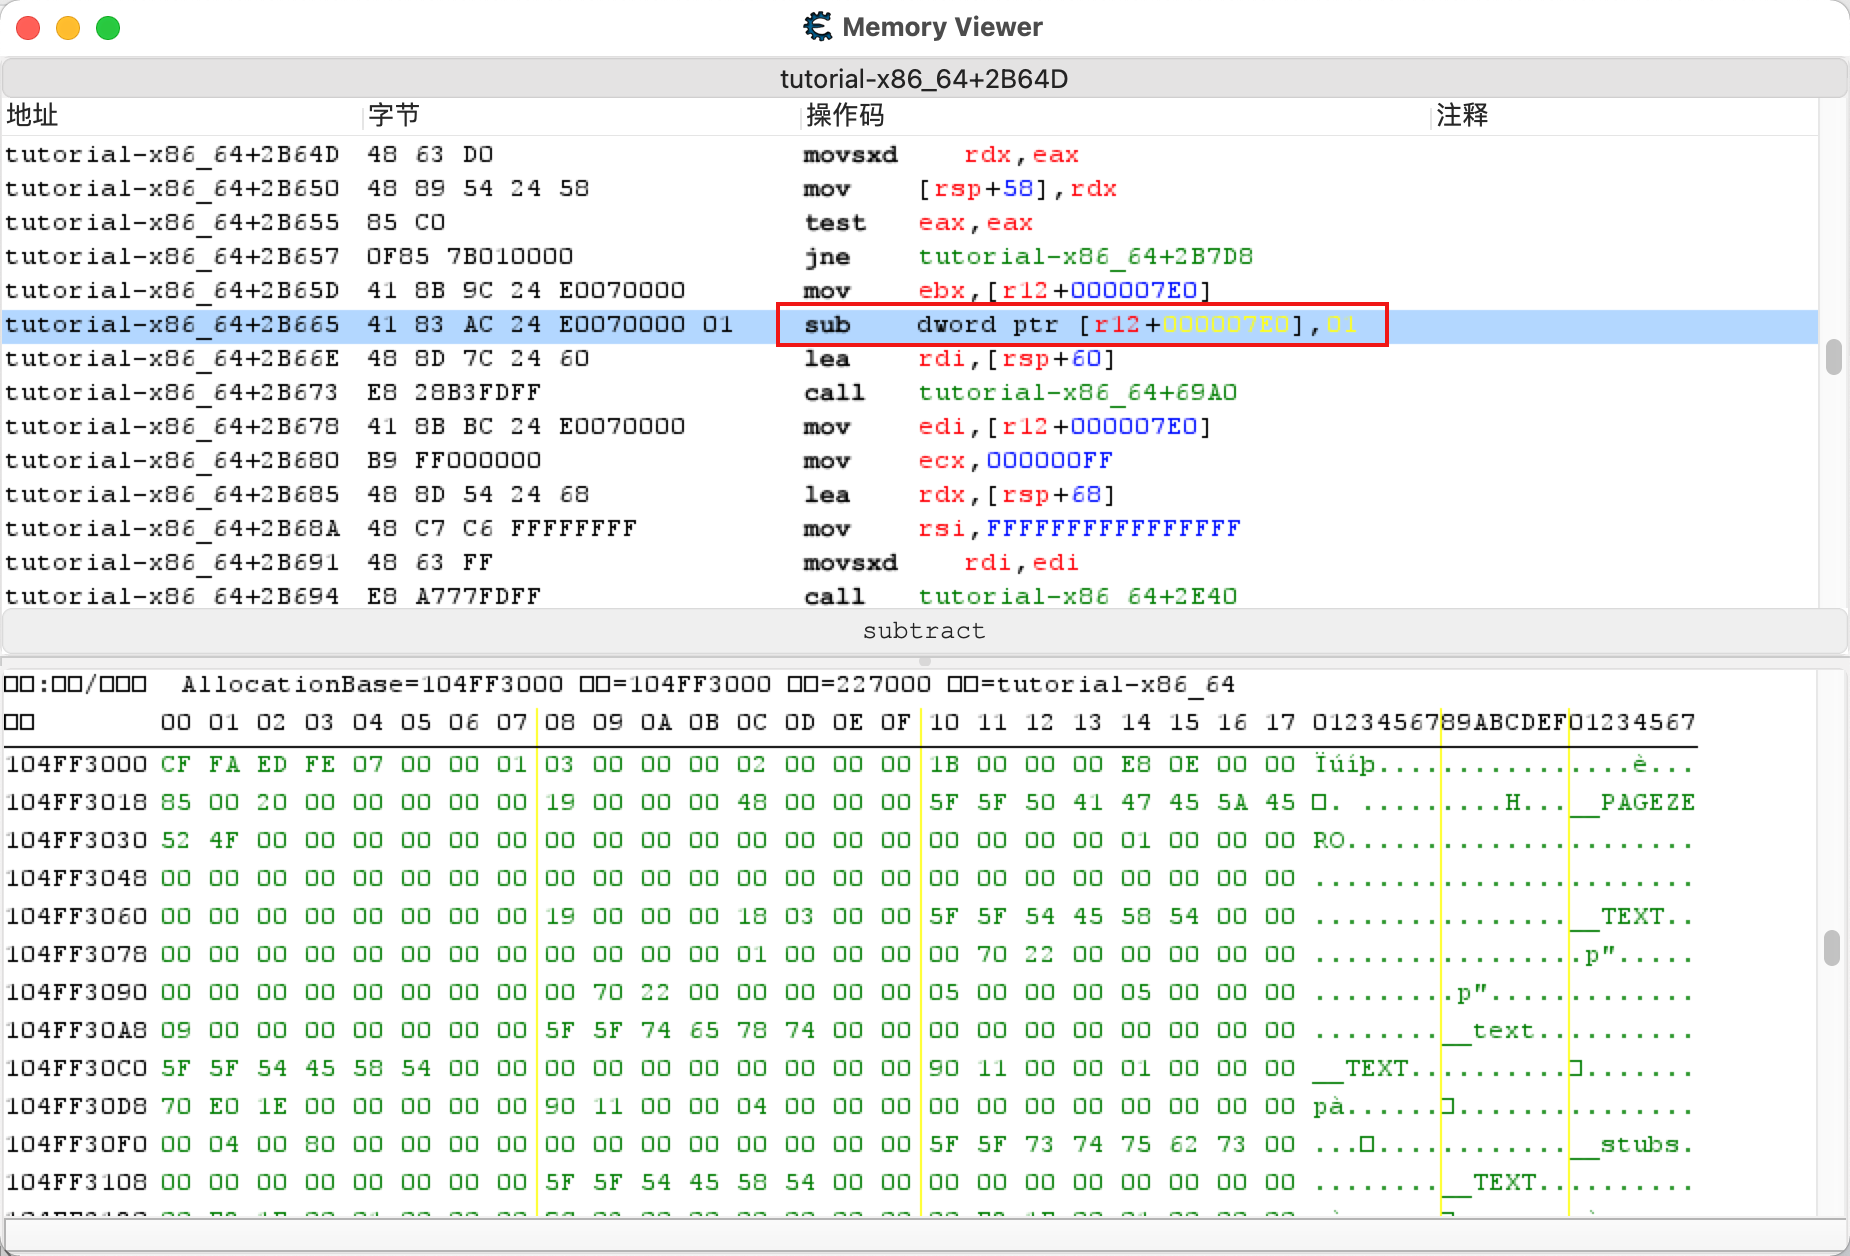Select address tutorial-x86_64+2B678 row
The height and width of the screenshot is (1256, 1850).
point(910,427)
